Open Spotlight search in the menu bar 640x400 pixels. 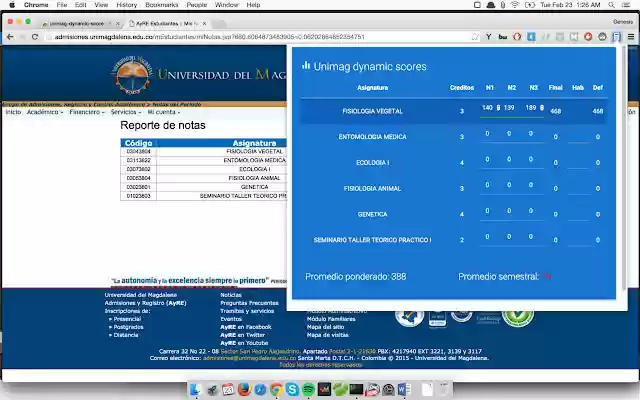tap(611, 5)
